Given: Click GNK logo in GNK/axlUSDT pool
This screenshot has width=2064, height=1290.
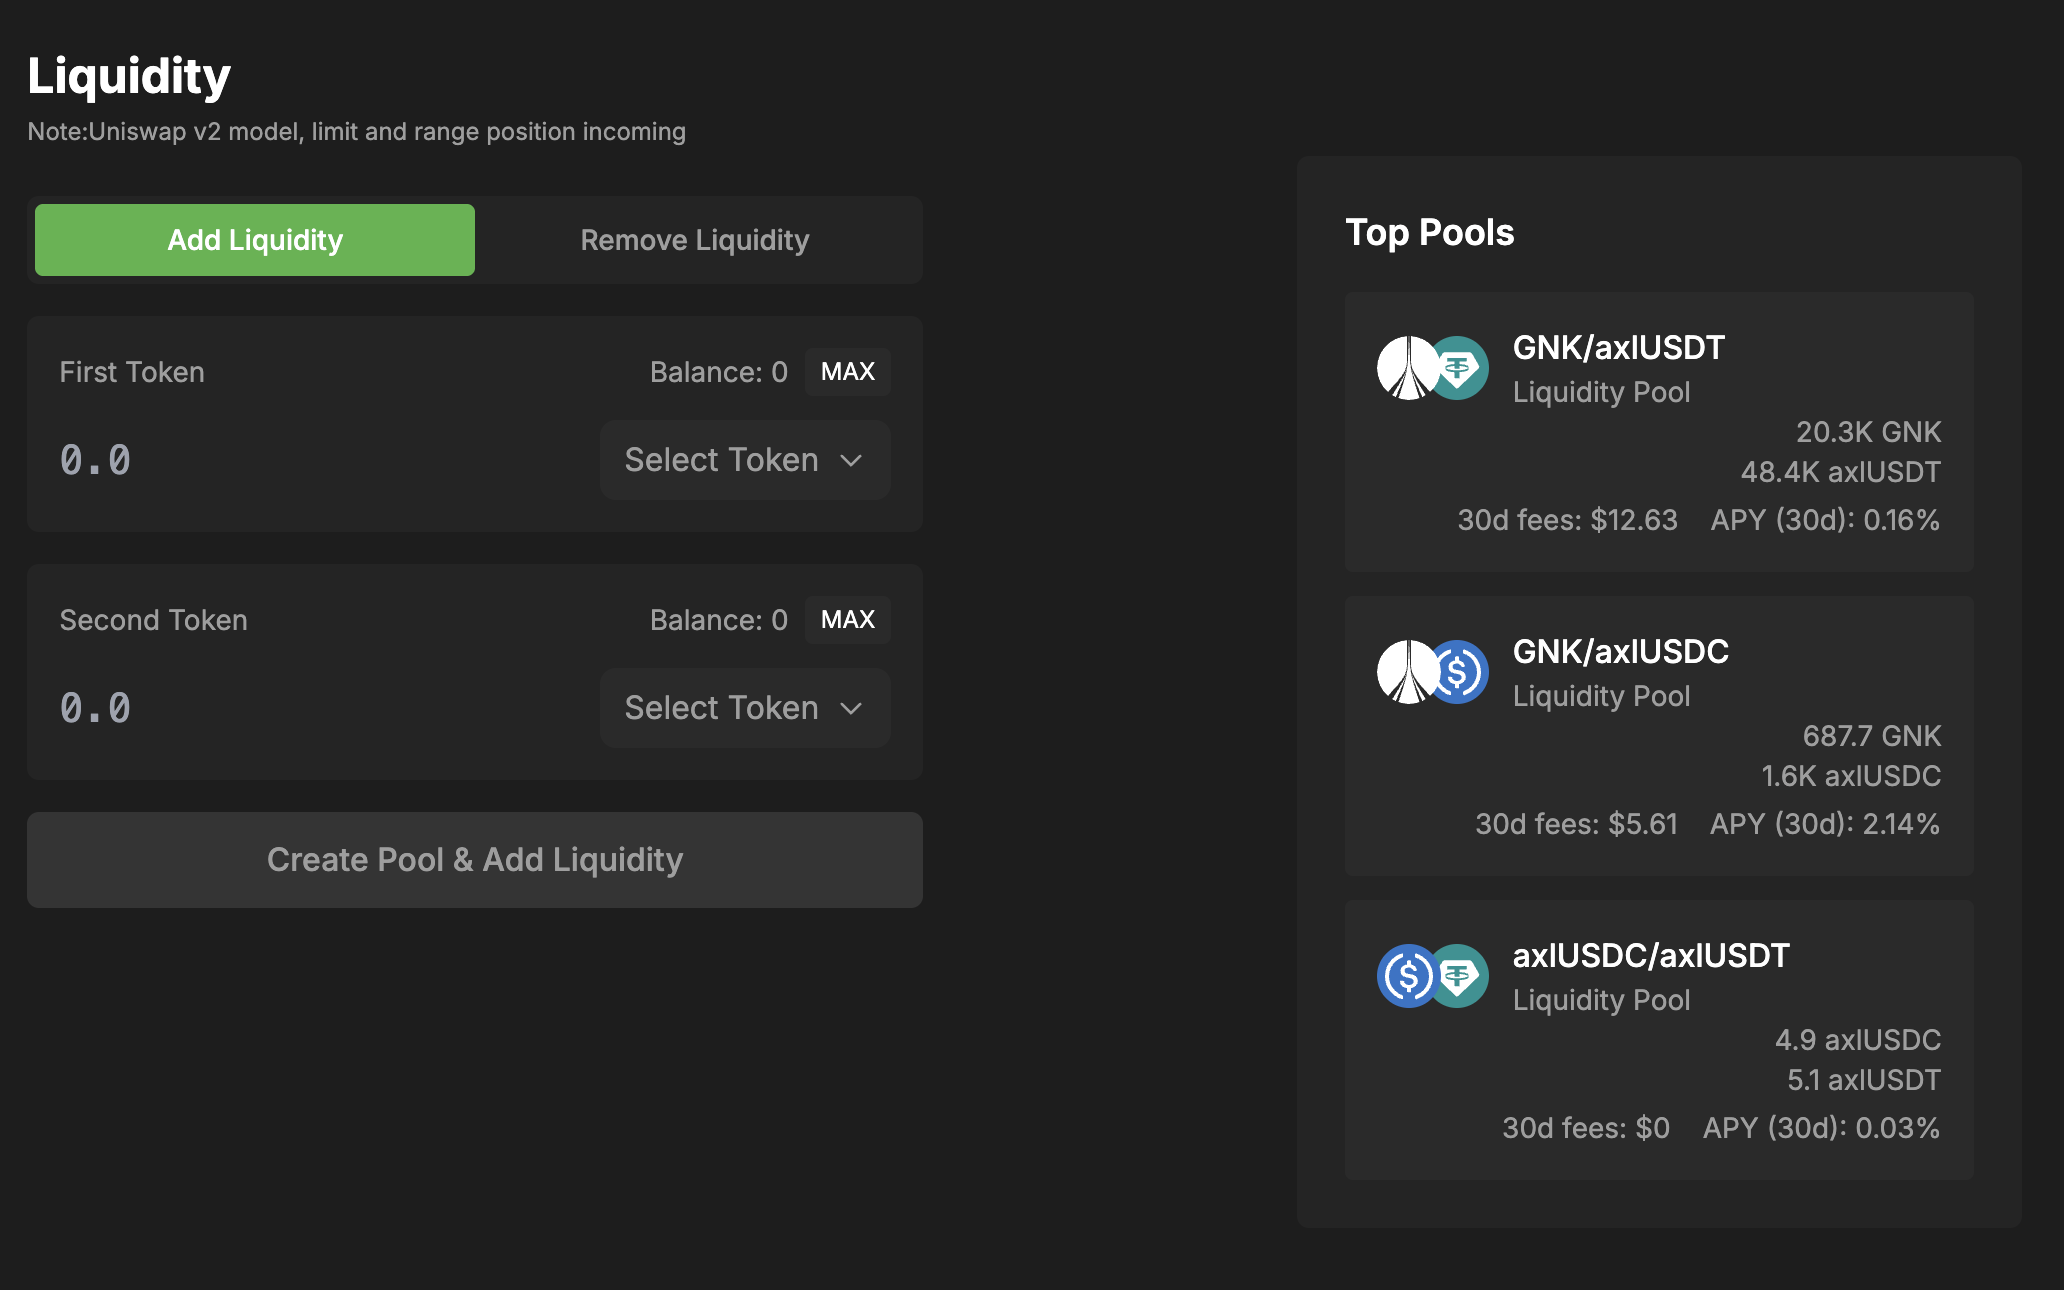Looking at the screenshot, I should 1405,368.
